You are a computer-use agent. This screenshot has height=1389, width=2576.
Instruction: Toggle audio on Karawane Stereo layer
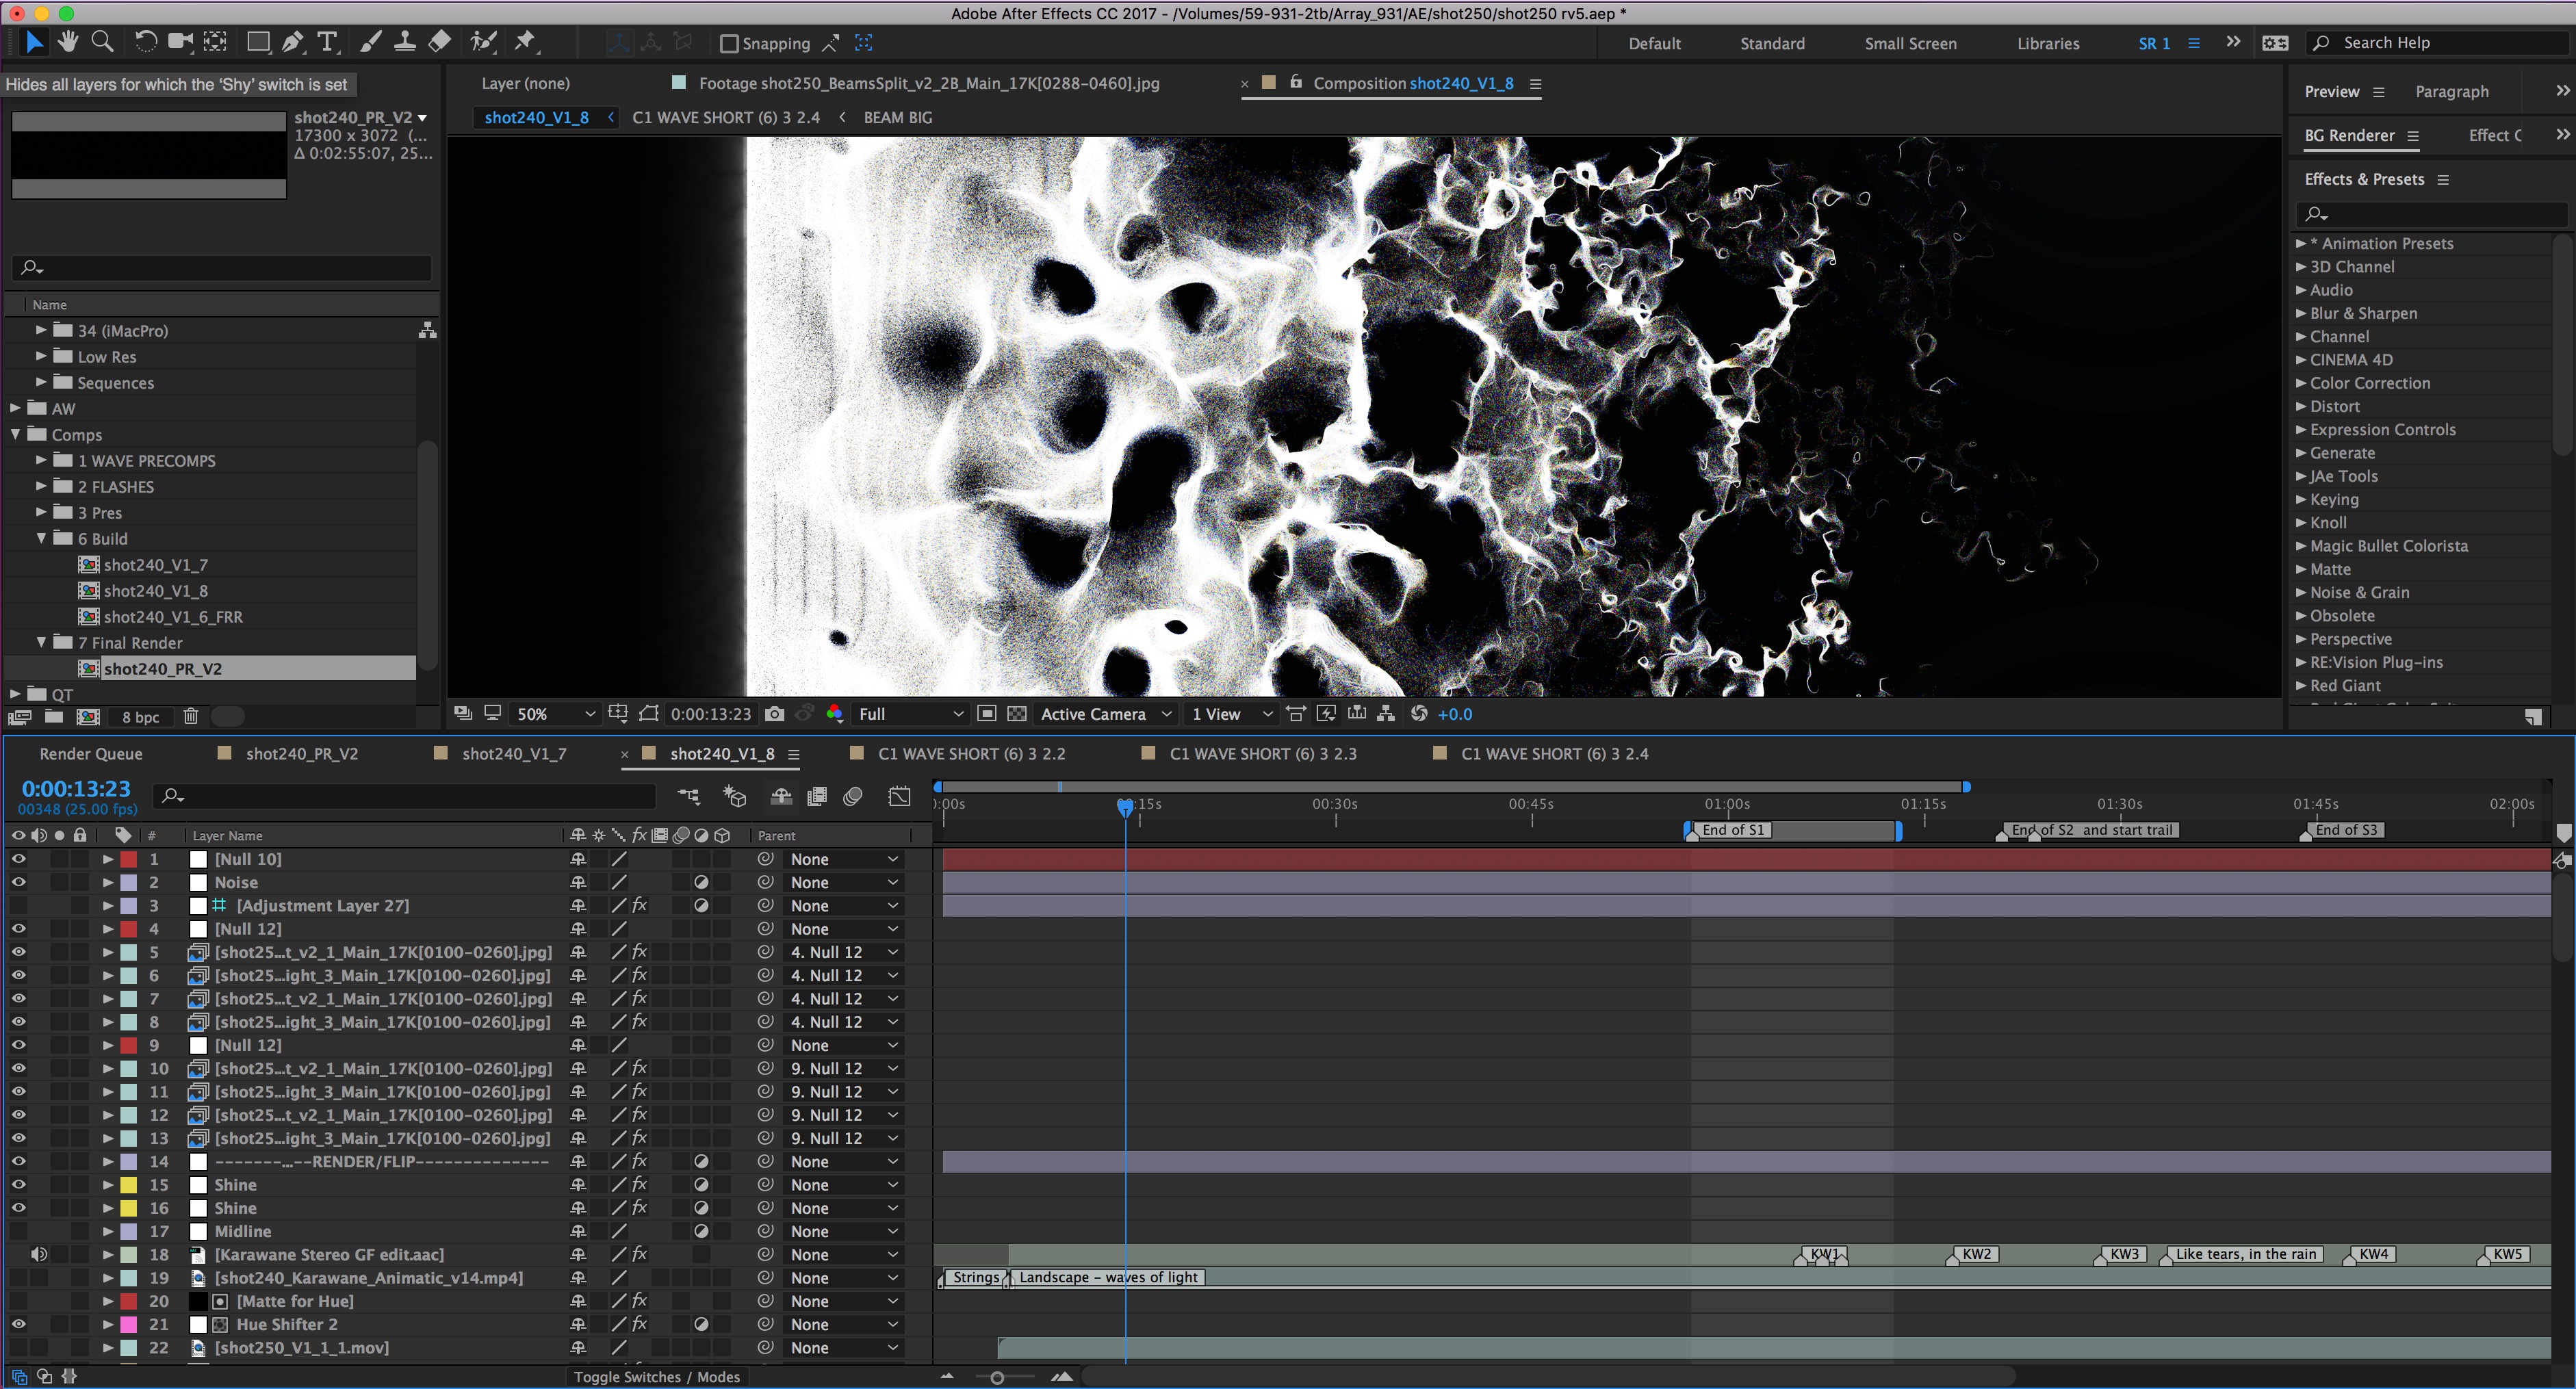pyautogui.click(x=39, y=1254)
